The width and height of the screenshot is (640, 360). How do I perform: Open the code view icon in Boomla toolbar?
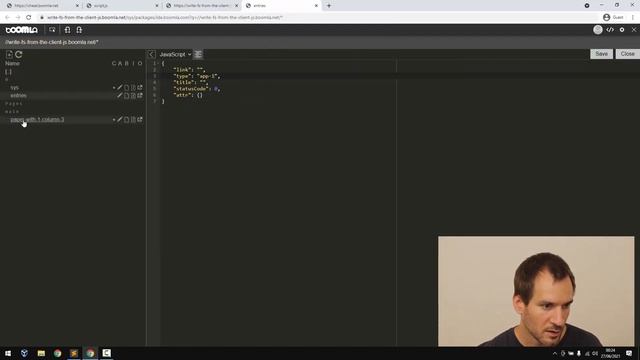point(610,30)
